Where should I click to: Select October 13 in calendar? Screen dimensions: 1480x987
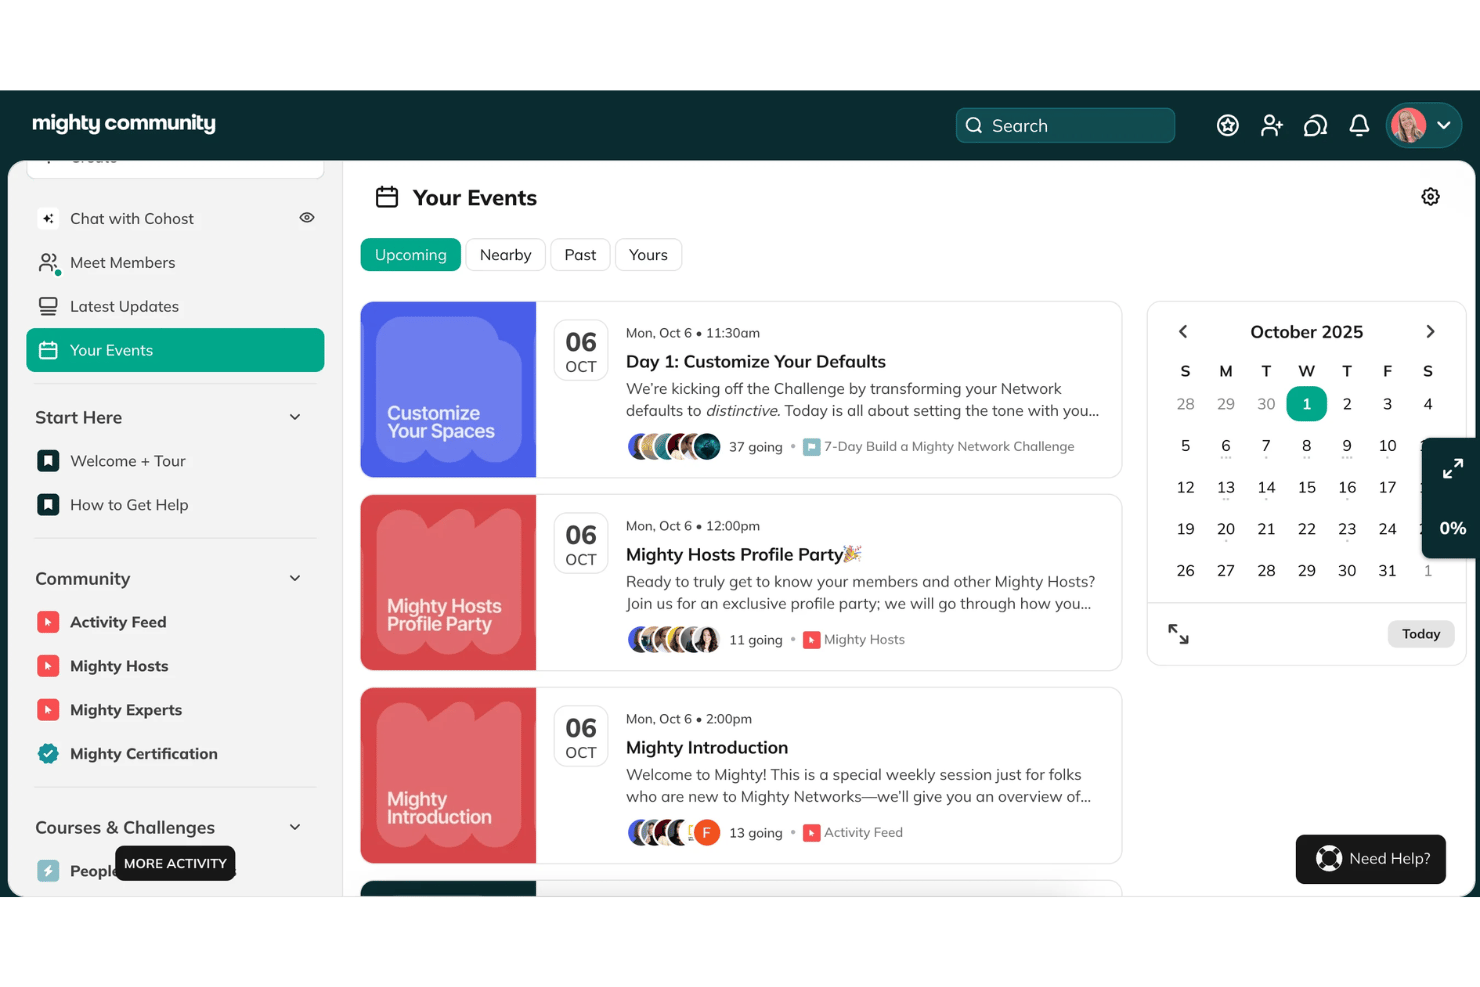click(1226, 487)
